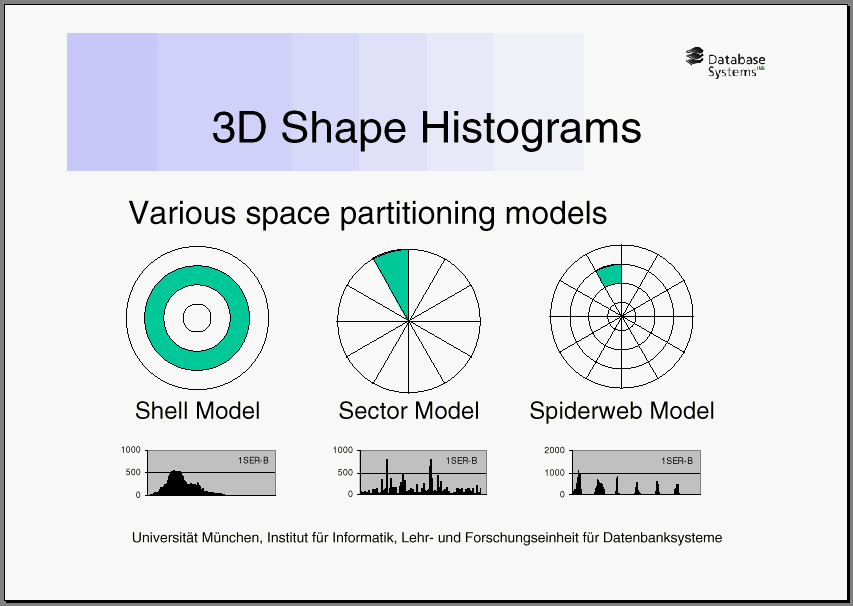Click the histogram chart under Spiderweb Model
Image resolution: width=853 pixels, height=606 pixels.
622,472
